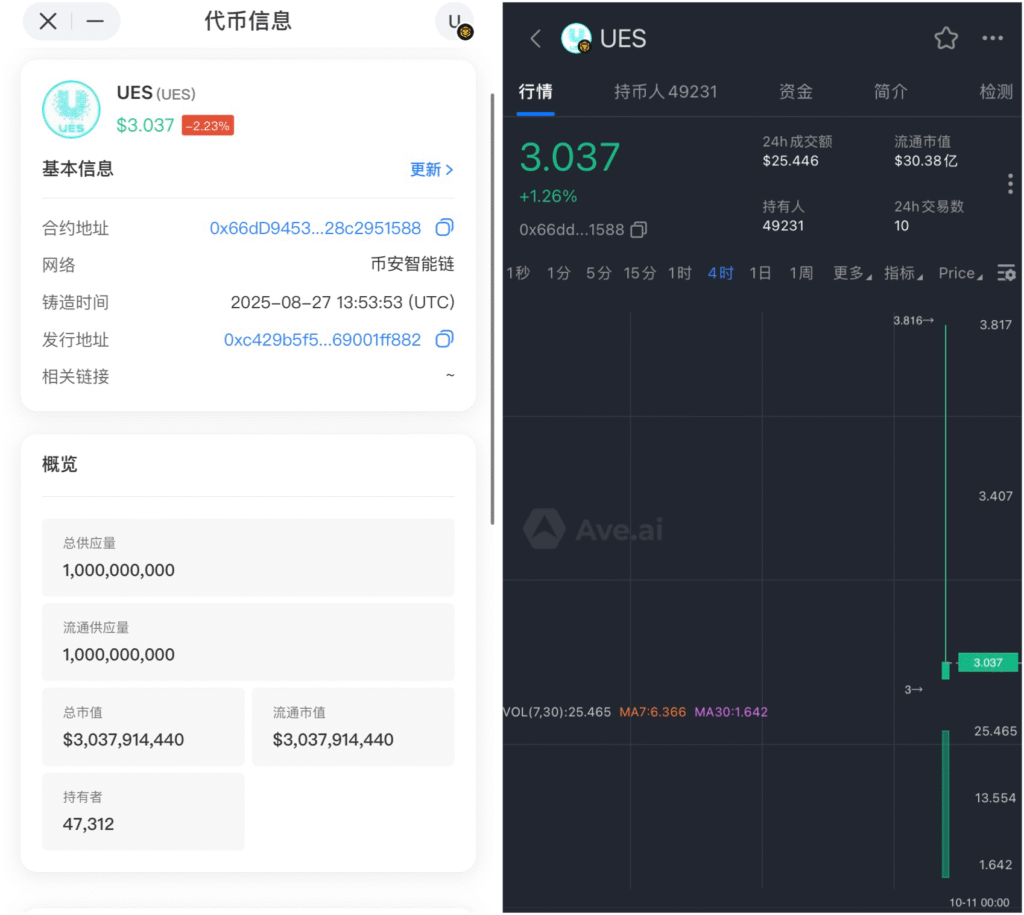Open the 资金 tab

pyautogui.click(x=795, y=92)
